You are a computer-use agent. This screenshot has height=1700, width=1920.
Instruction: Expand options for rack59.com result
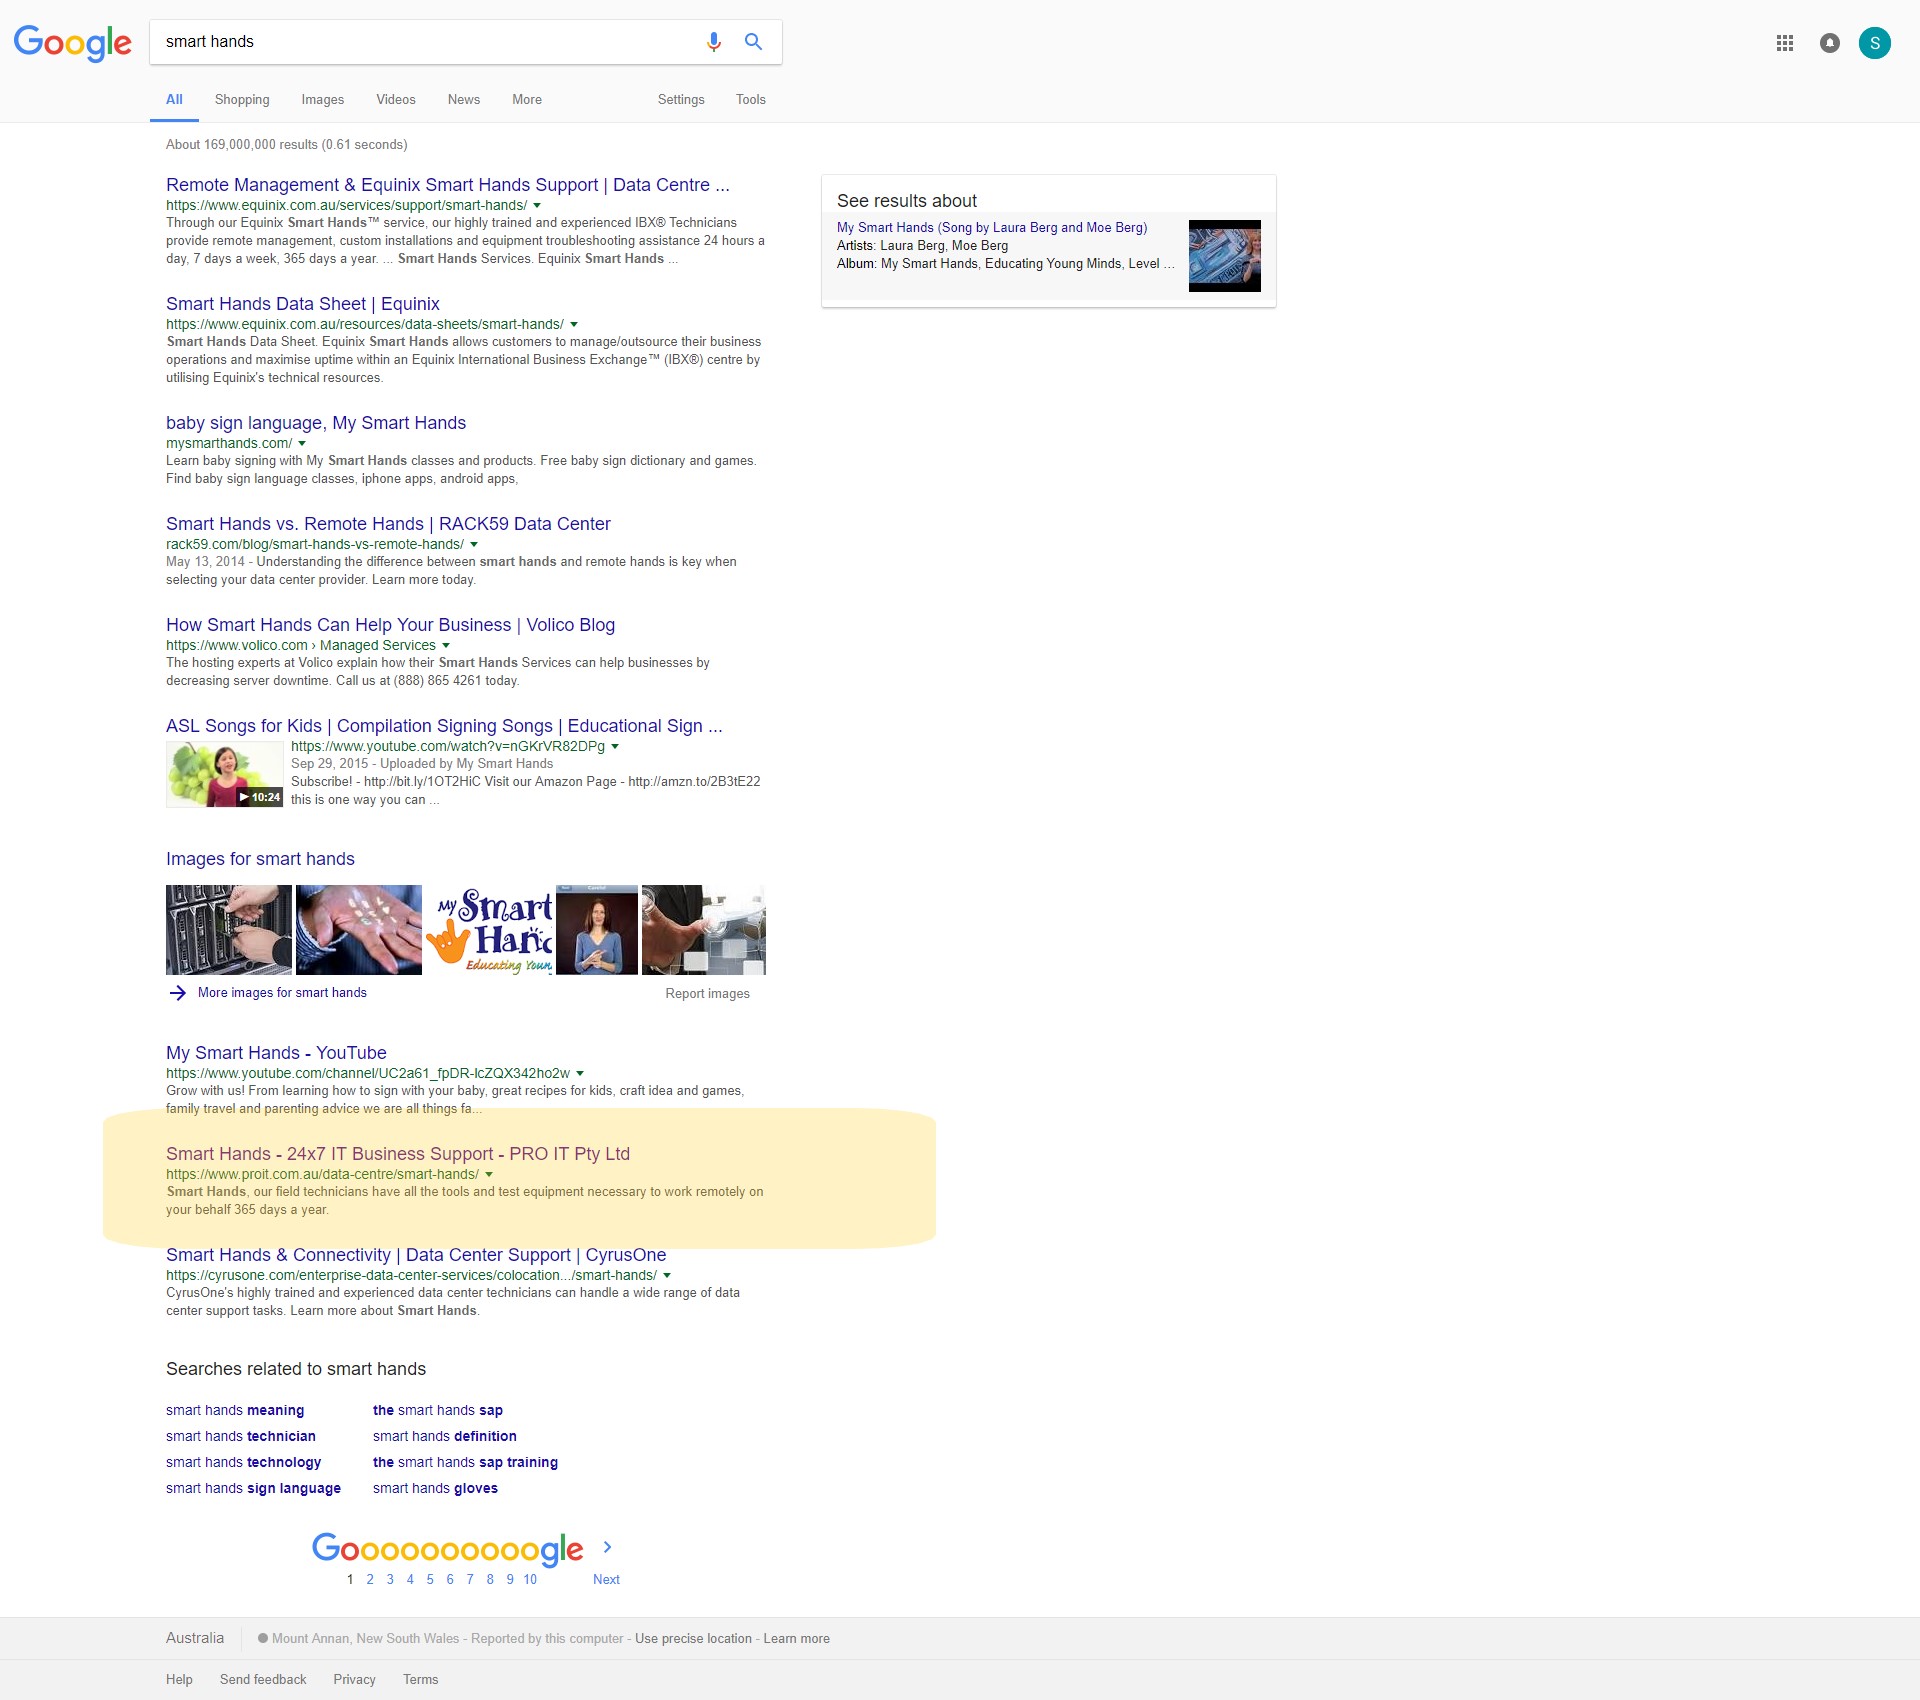[x=474, y=545]
